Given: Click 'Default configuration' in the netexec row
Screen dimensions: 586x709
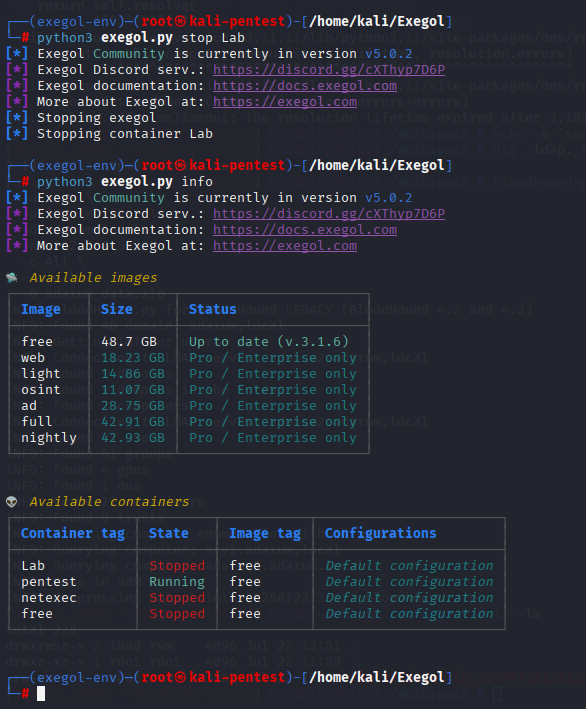Looking at the screenshot, I should tap(409, 598).
